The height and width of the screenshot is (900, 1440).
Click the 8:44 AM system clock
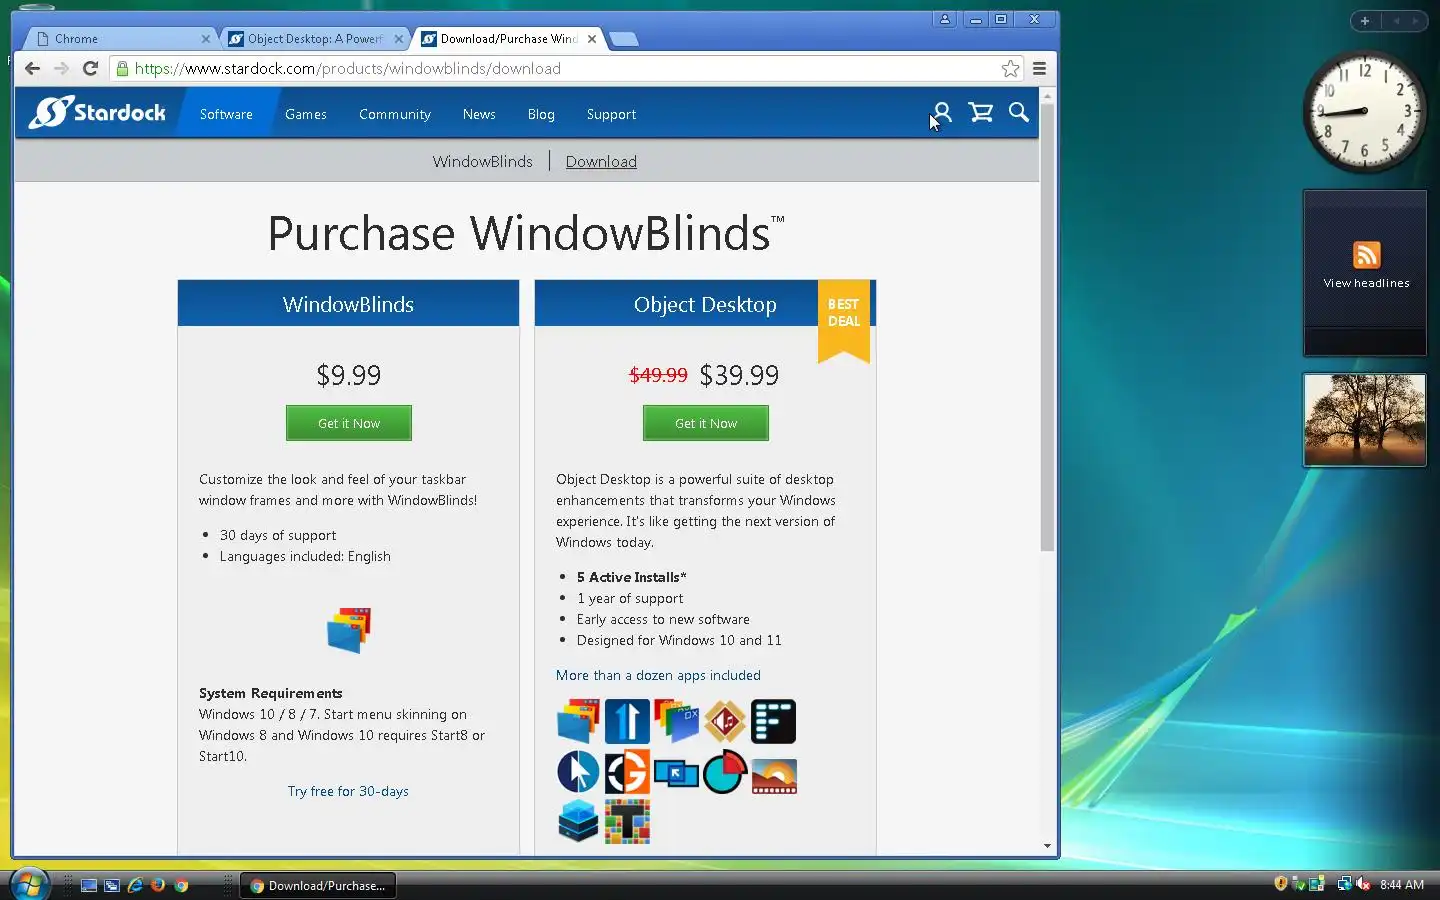click(1402, 884)
